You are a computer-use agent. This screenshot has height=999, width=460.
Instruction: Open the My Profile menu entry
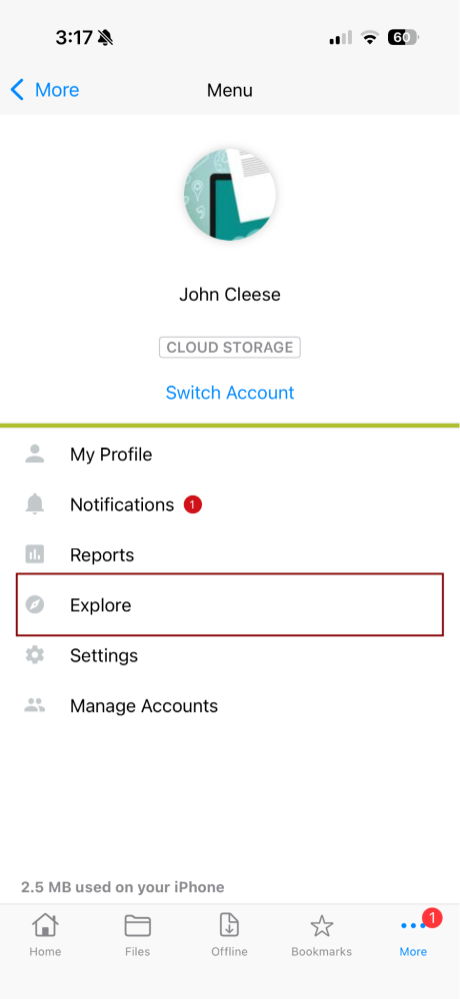click(x=230, y=454)
